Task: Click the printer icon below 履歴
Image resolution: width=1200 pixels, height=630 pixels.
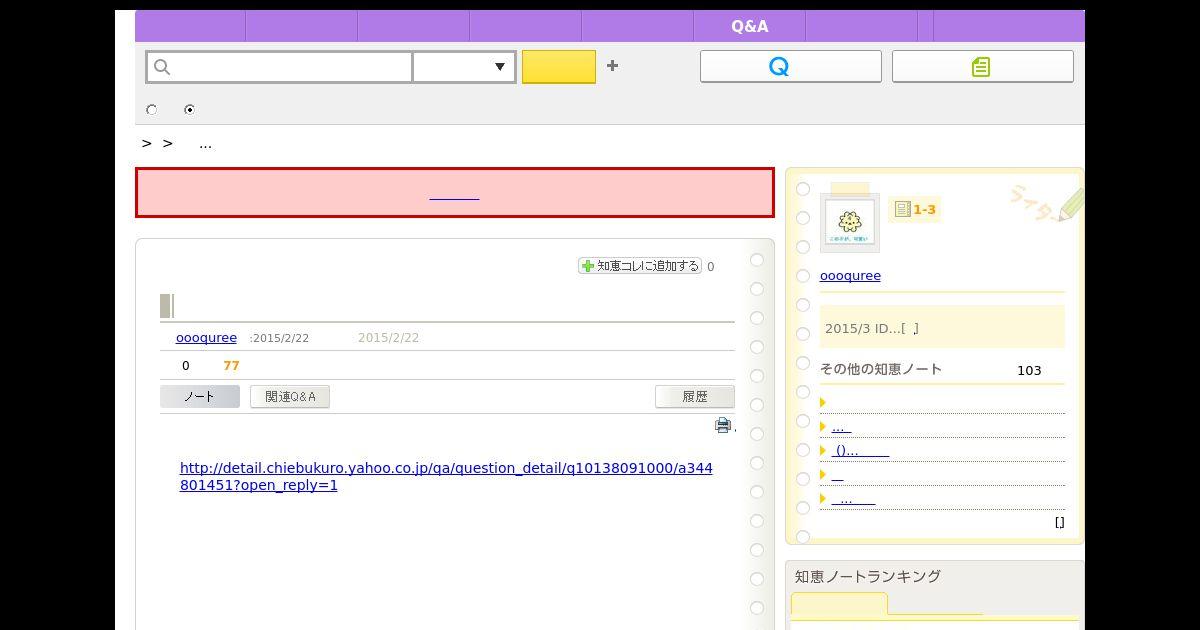Action: pos(723,425)
